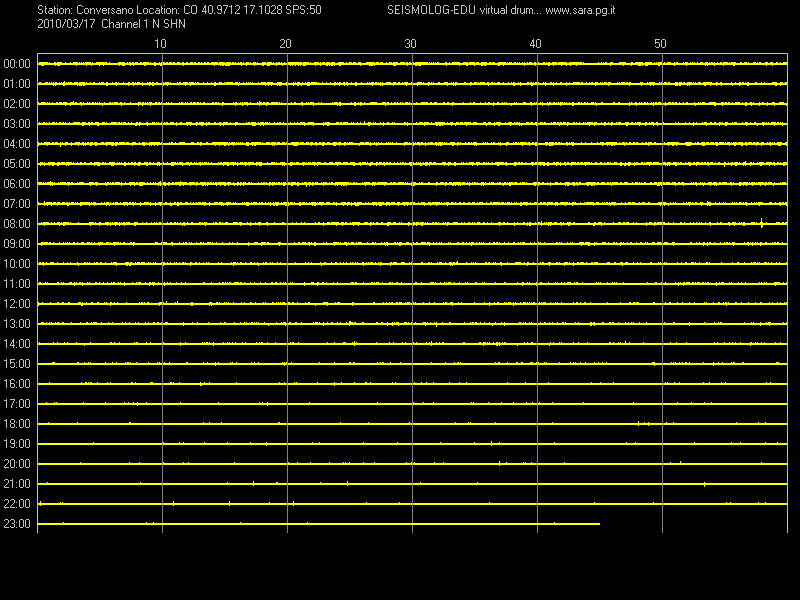Pick the 15:00 hour label

tap(17, 364)
